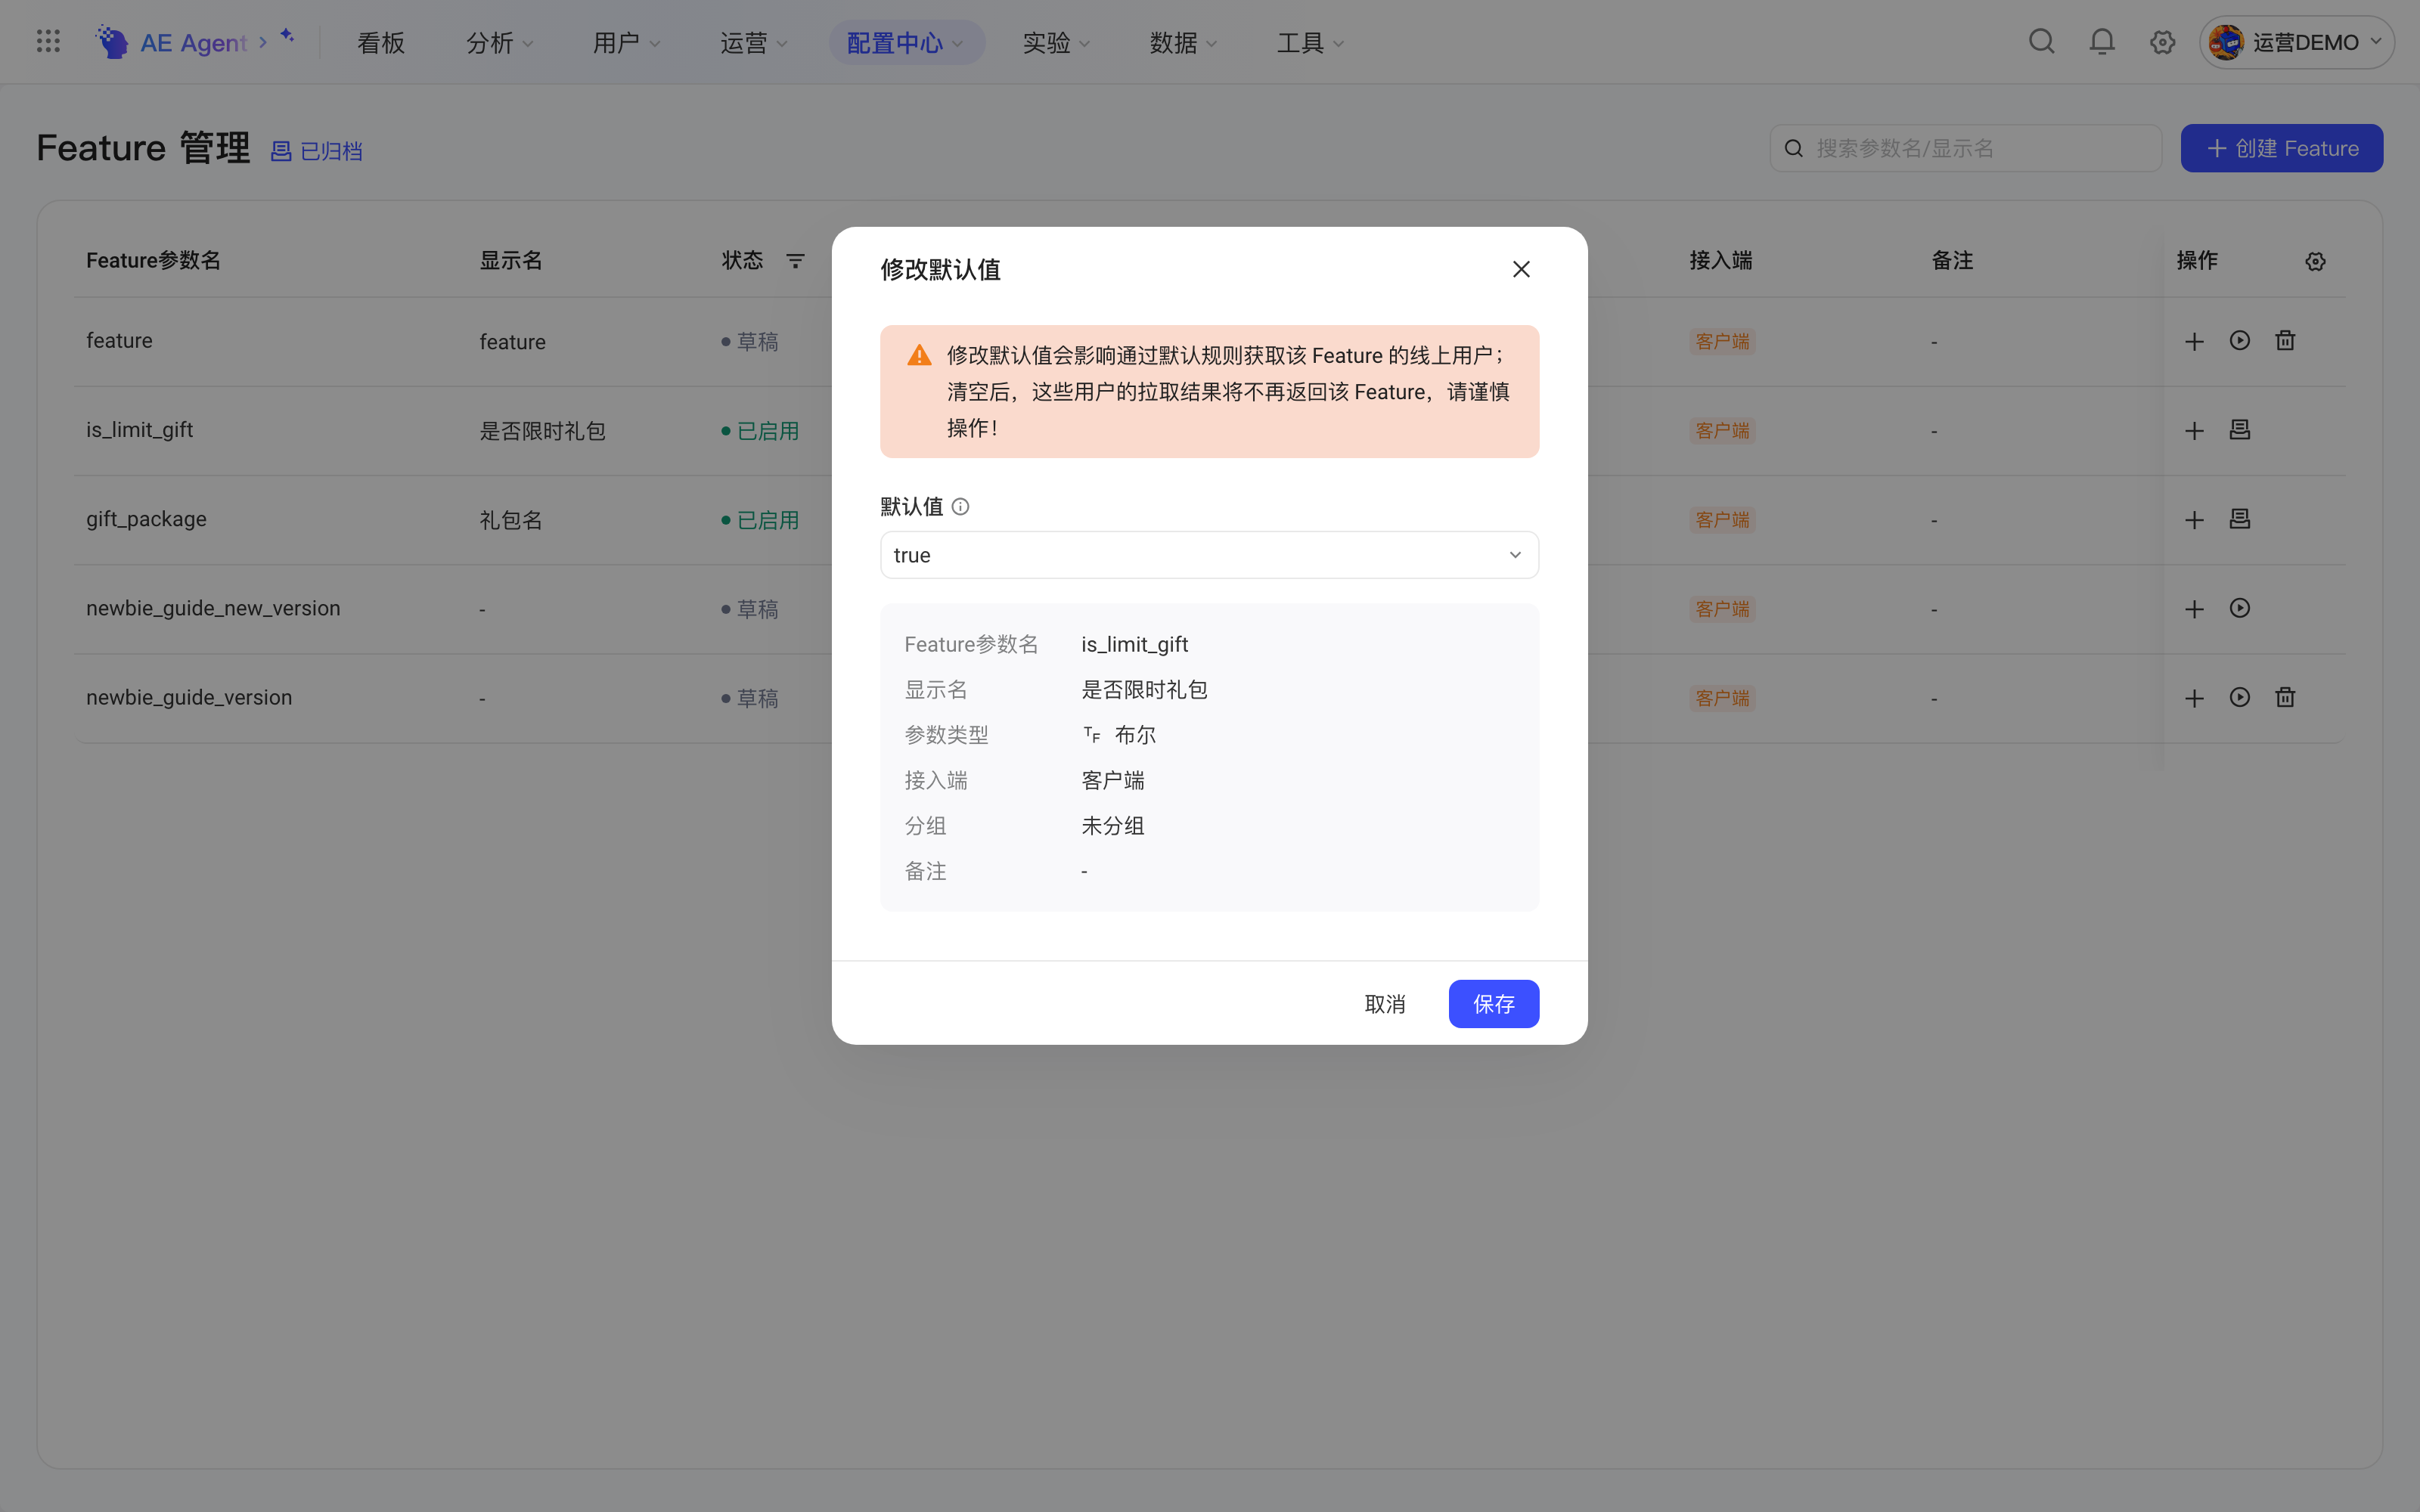2420x1512 pixels.
Task: Click 取消 button in dialog
Action: point(1385,1003)
